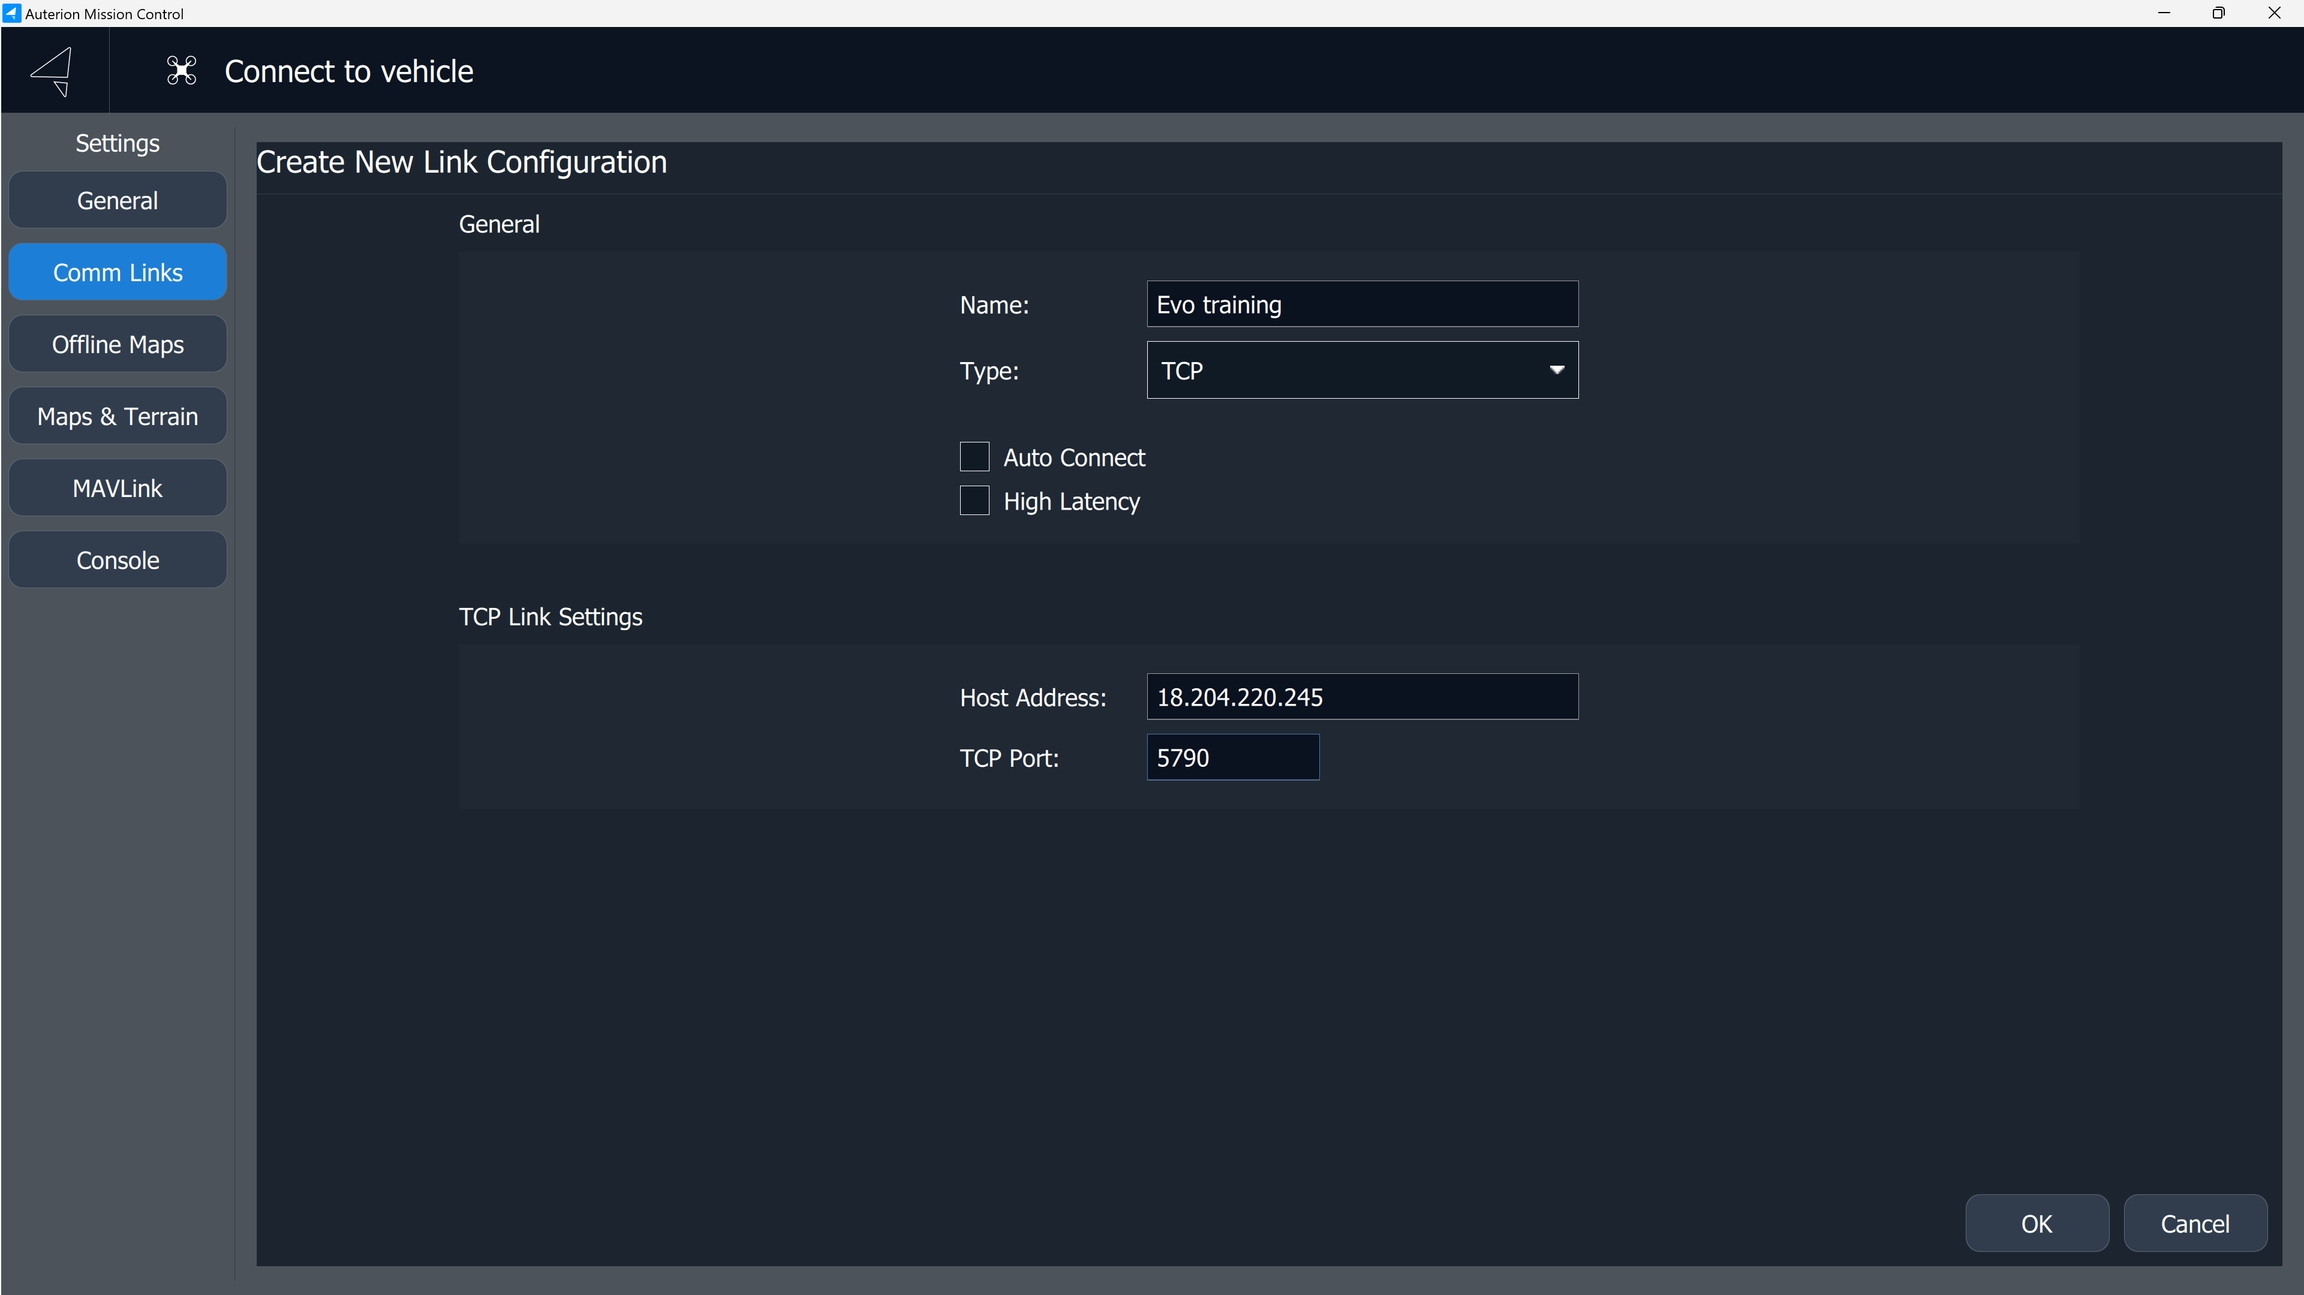Switch to Offline Maps settings
This screenshot has height=1295, width=2304.
pyautogui.click(x=117, y=344)
